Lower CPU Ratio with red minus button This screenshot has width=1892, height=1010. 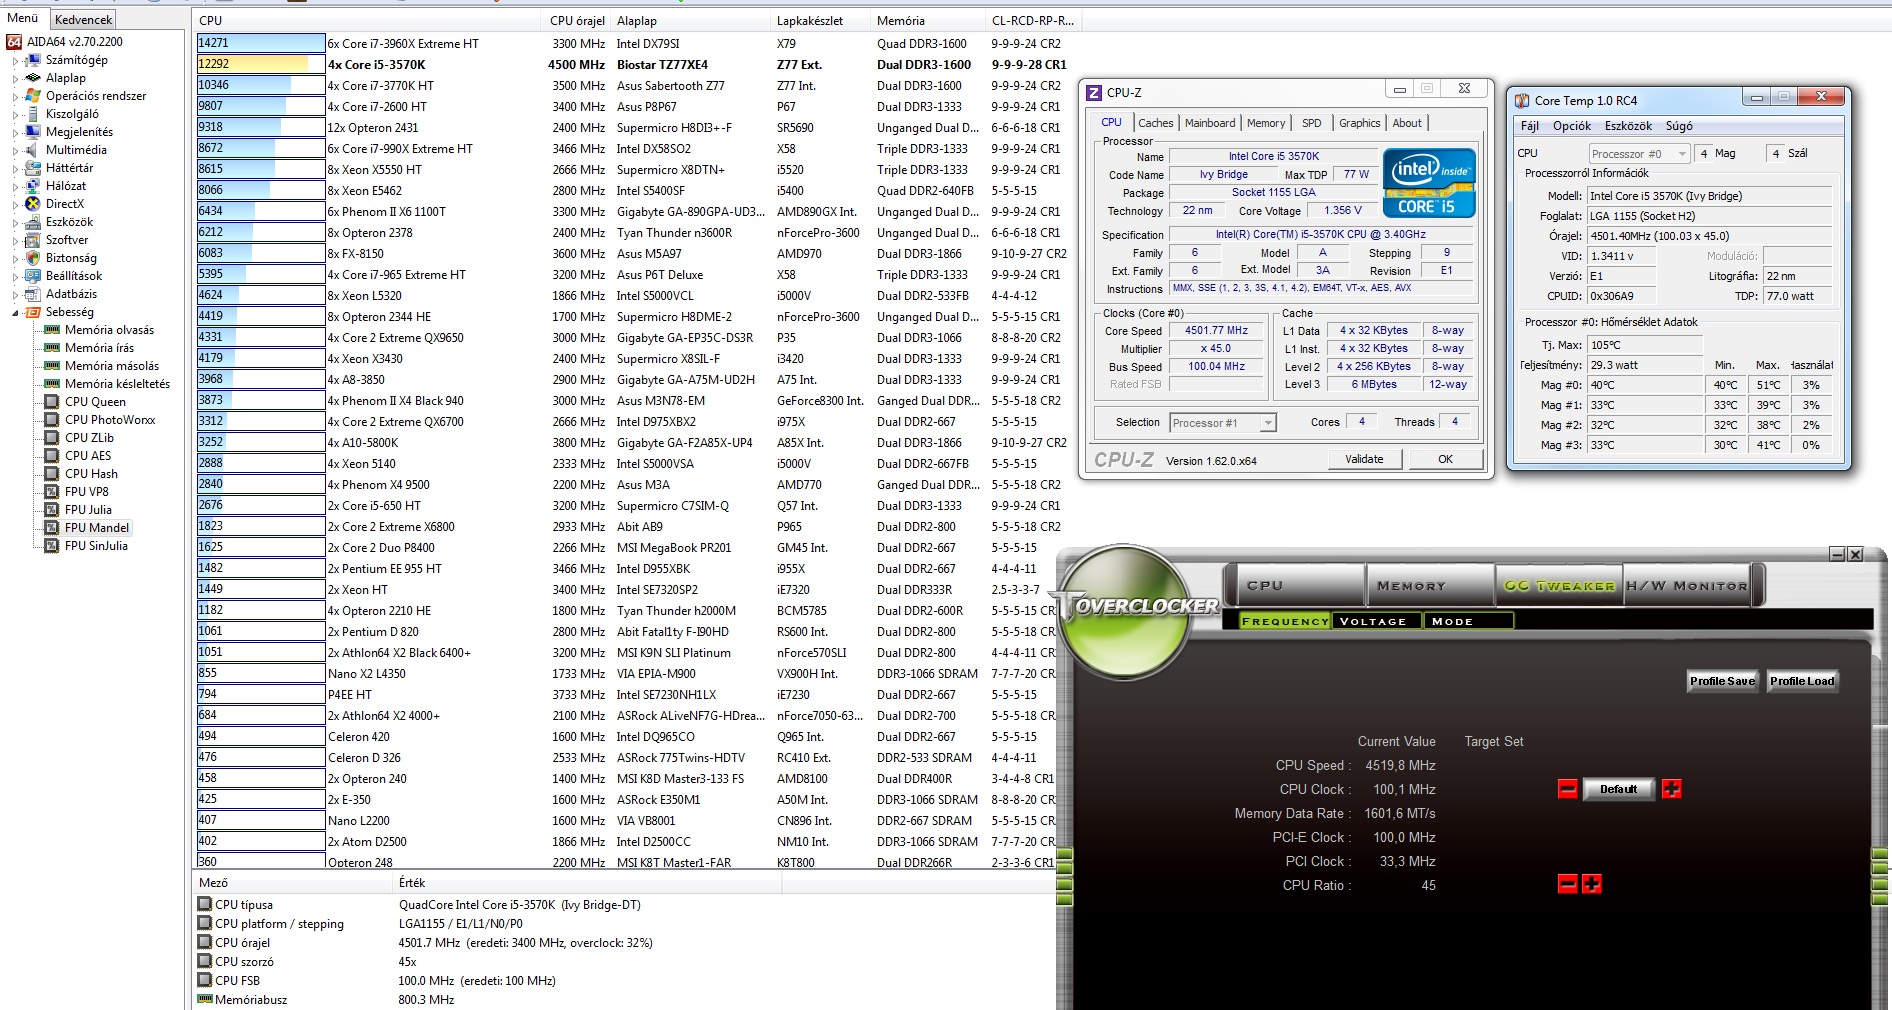point(1568,884)
